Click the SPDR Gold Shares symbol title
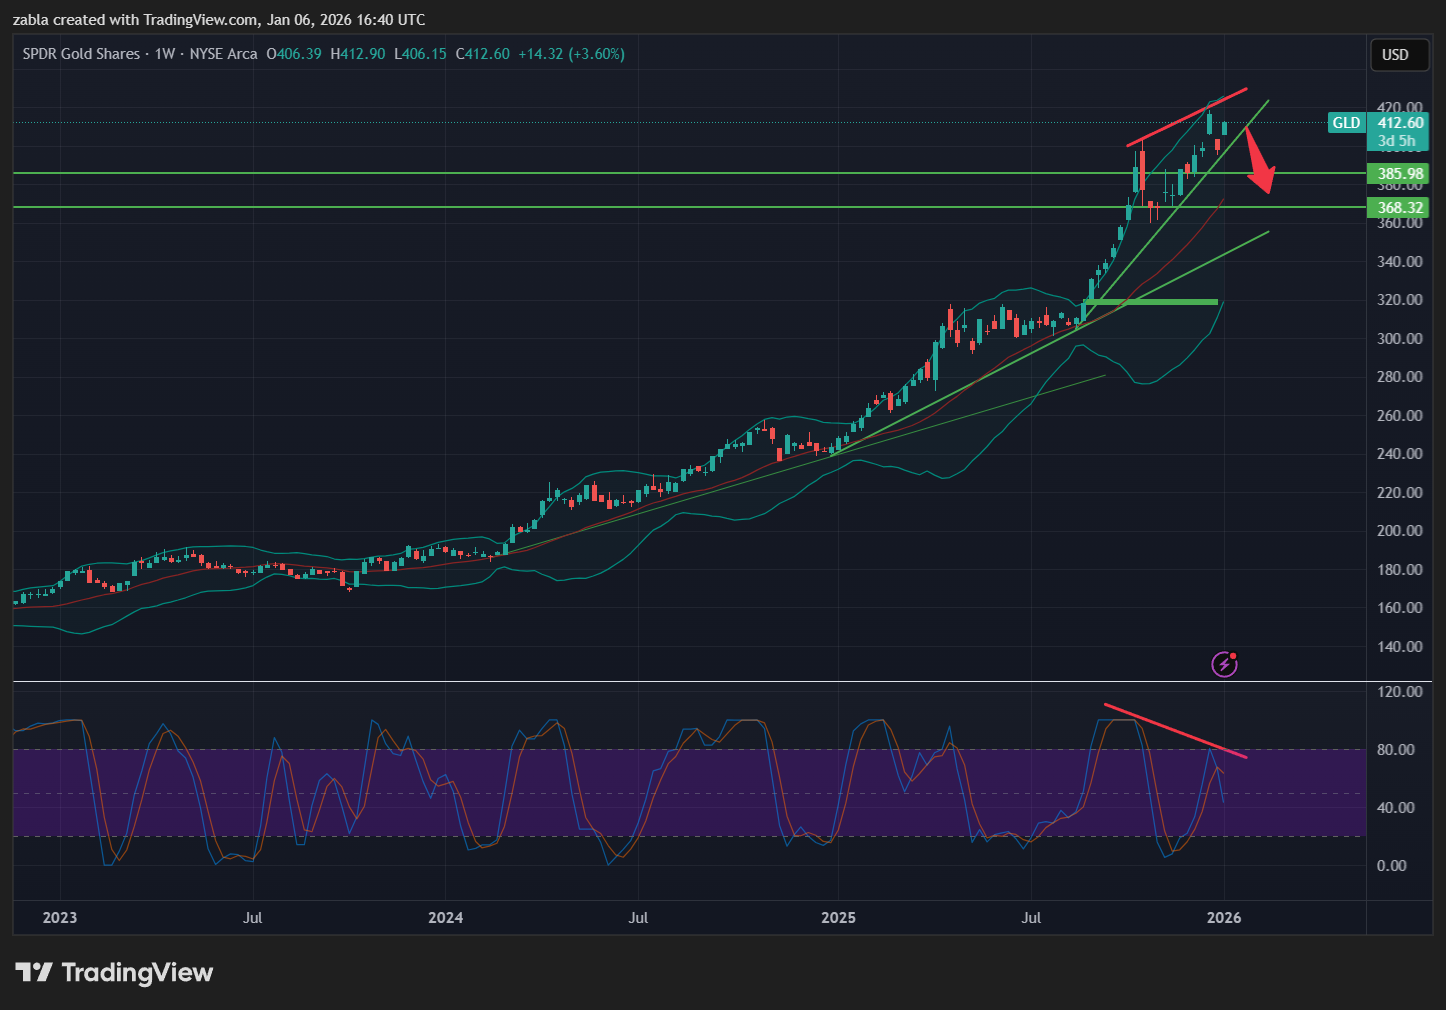The width and height of the screenshot is (1446, 1010). (81, 54)
